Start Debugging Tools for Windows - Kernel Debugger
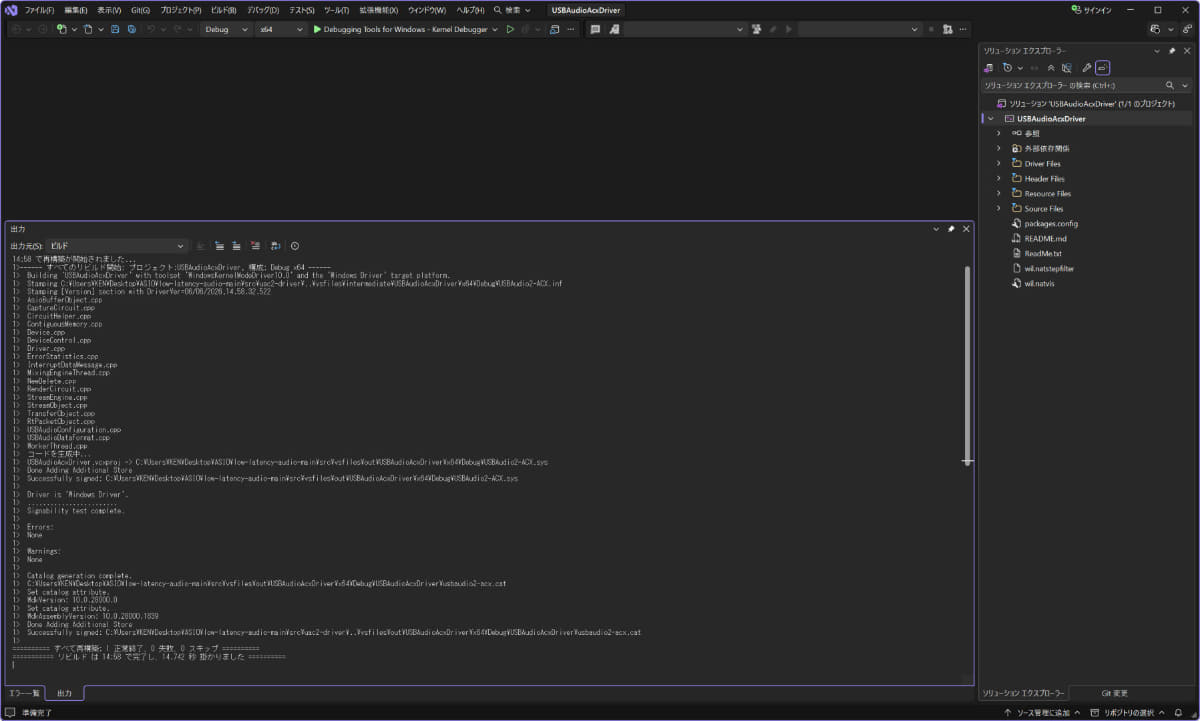 [x=400, y=29]
